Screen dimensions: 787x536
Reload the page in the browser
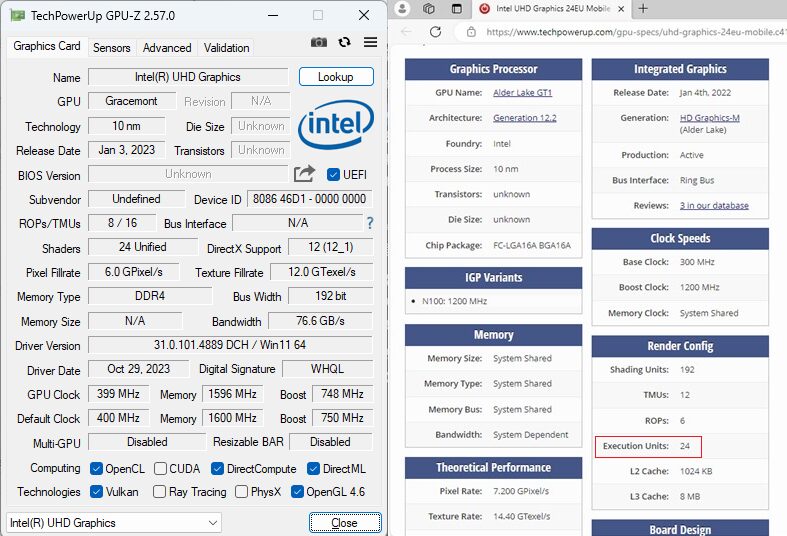coord(435,32)
